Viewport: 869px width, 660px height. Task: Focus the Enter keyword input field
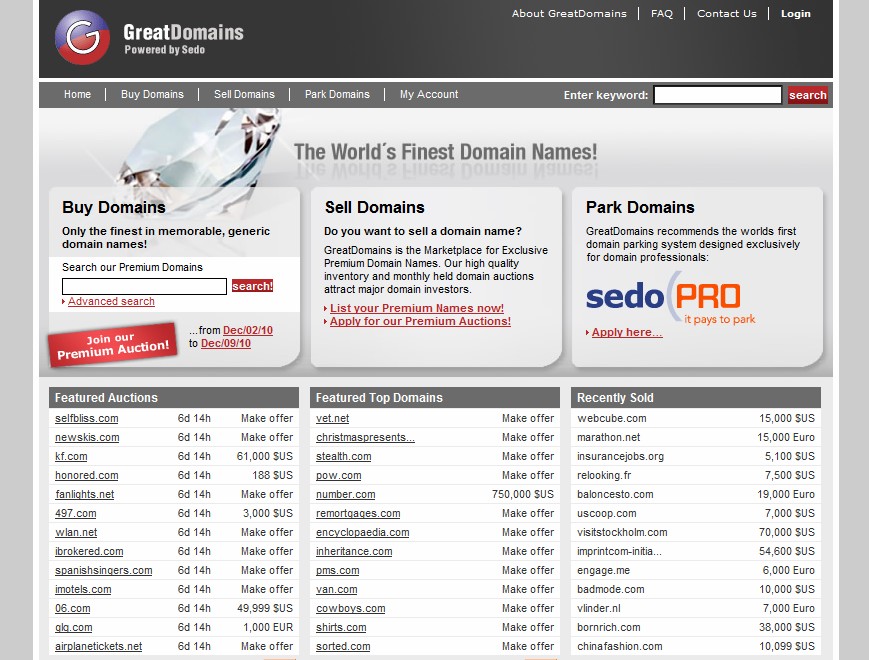(718, 95)
